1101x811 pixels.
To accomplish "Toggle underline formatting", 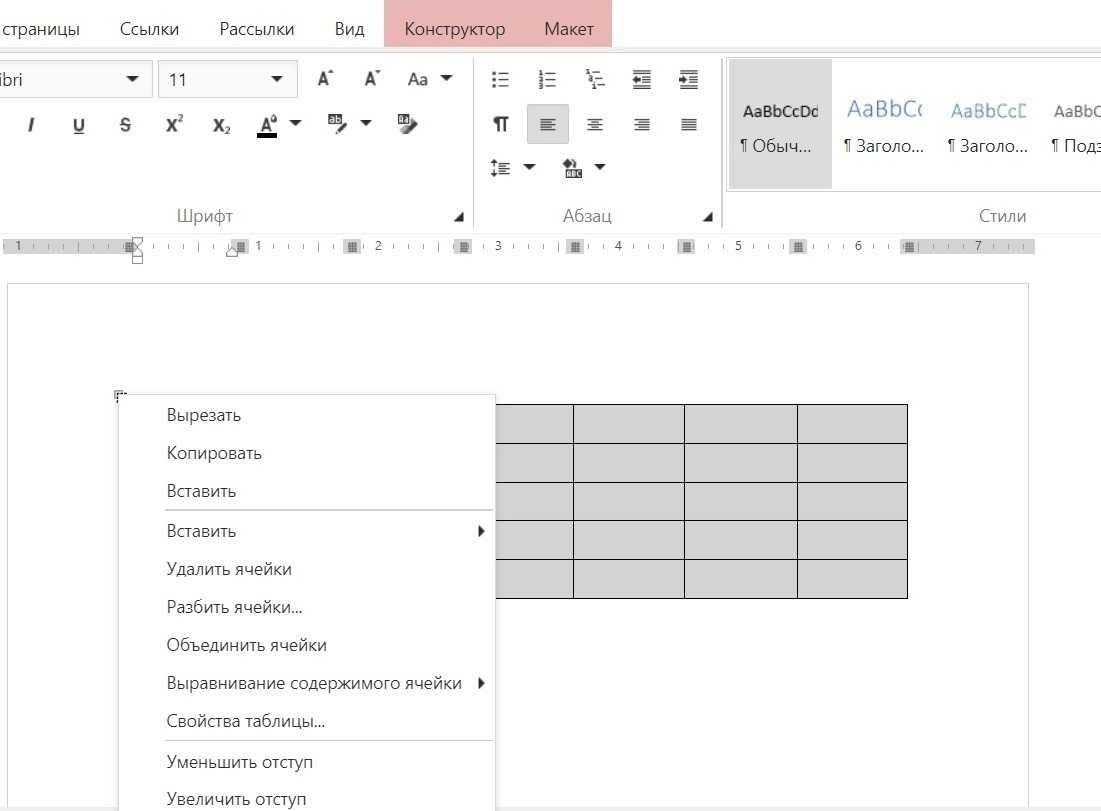I will (79, 125).
